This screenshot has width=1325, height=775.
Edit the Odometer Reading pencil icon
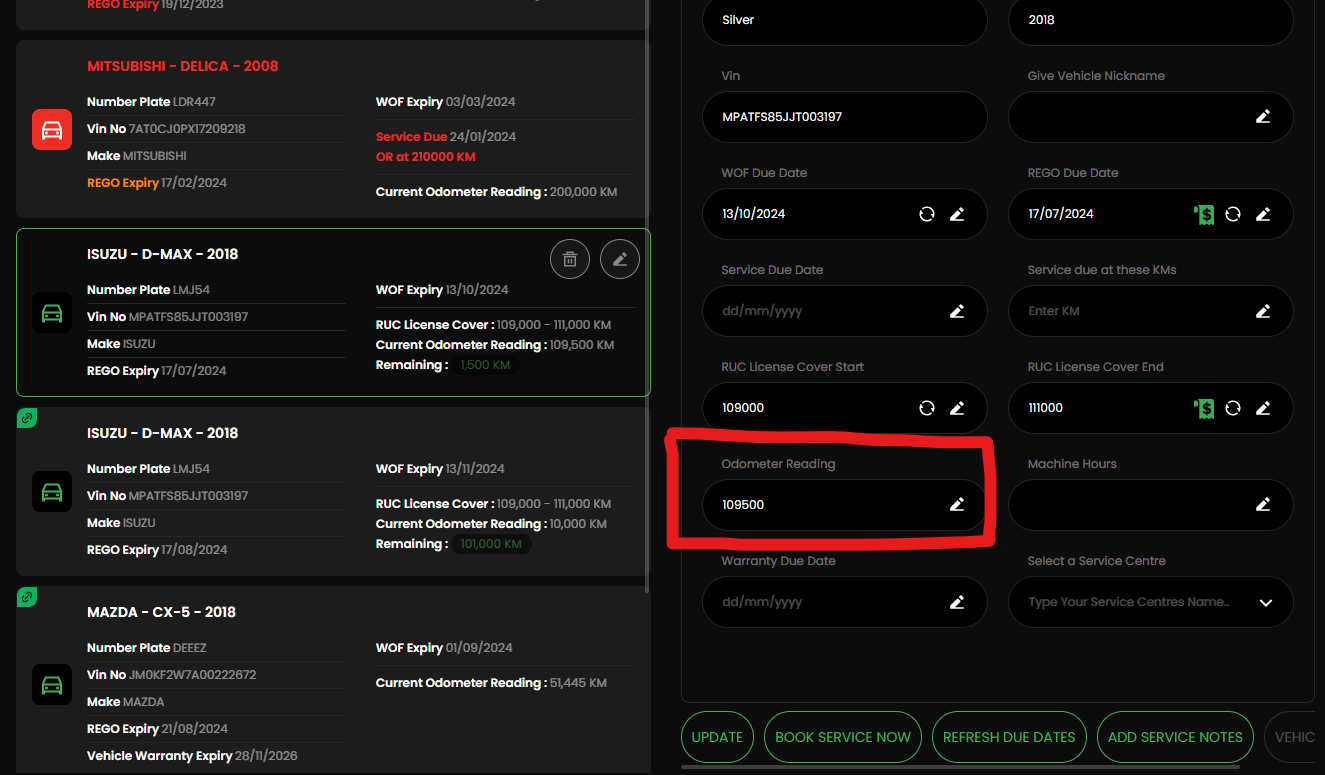tap(957, 505)
